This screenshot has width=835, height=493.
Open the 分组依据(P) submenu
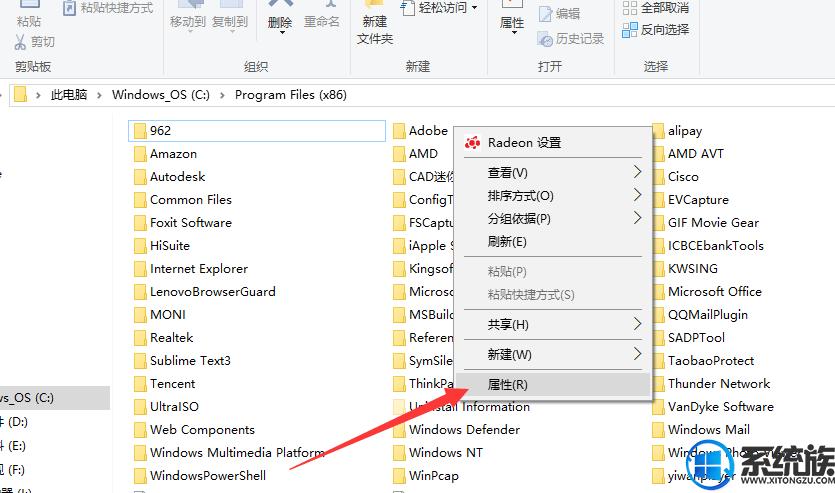553,218
